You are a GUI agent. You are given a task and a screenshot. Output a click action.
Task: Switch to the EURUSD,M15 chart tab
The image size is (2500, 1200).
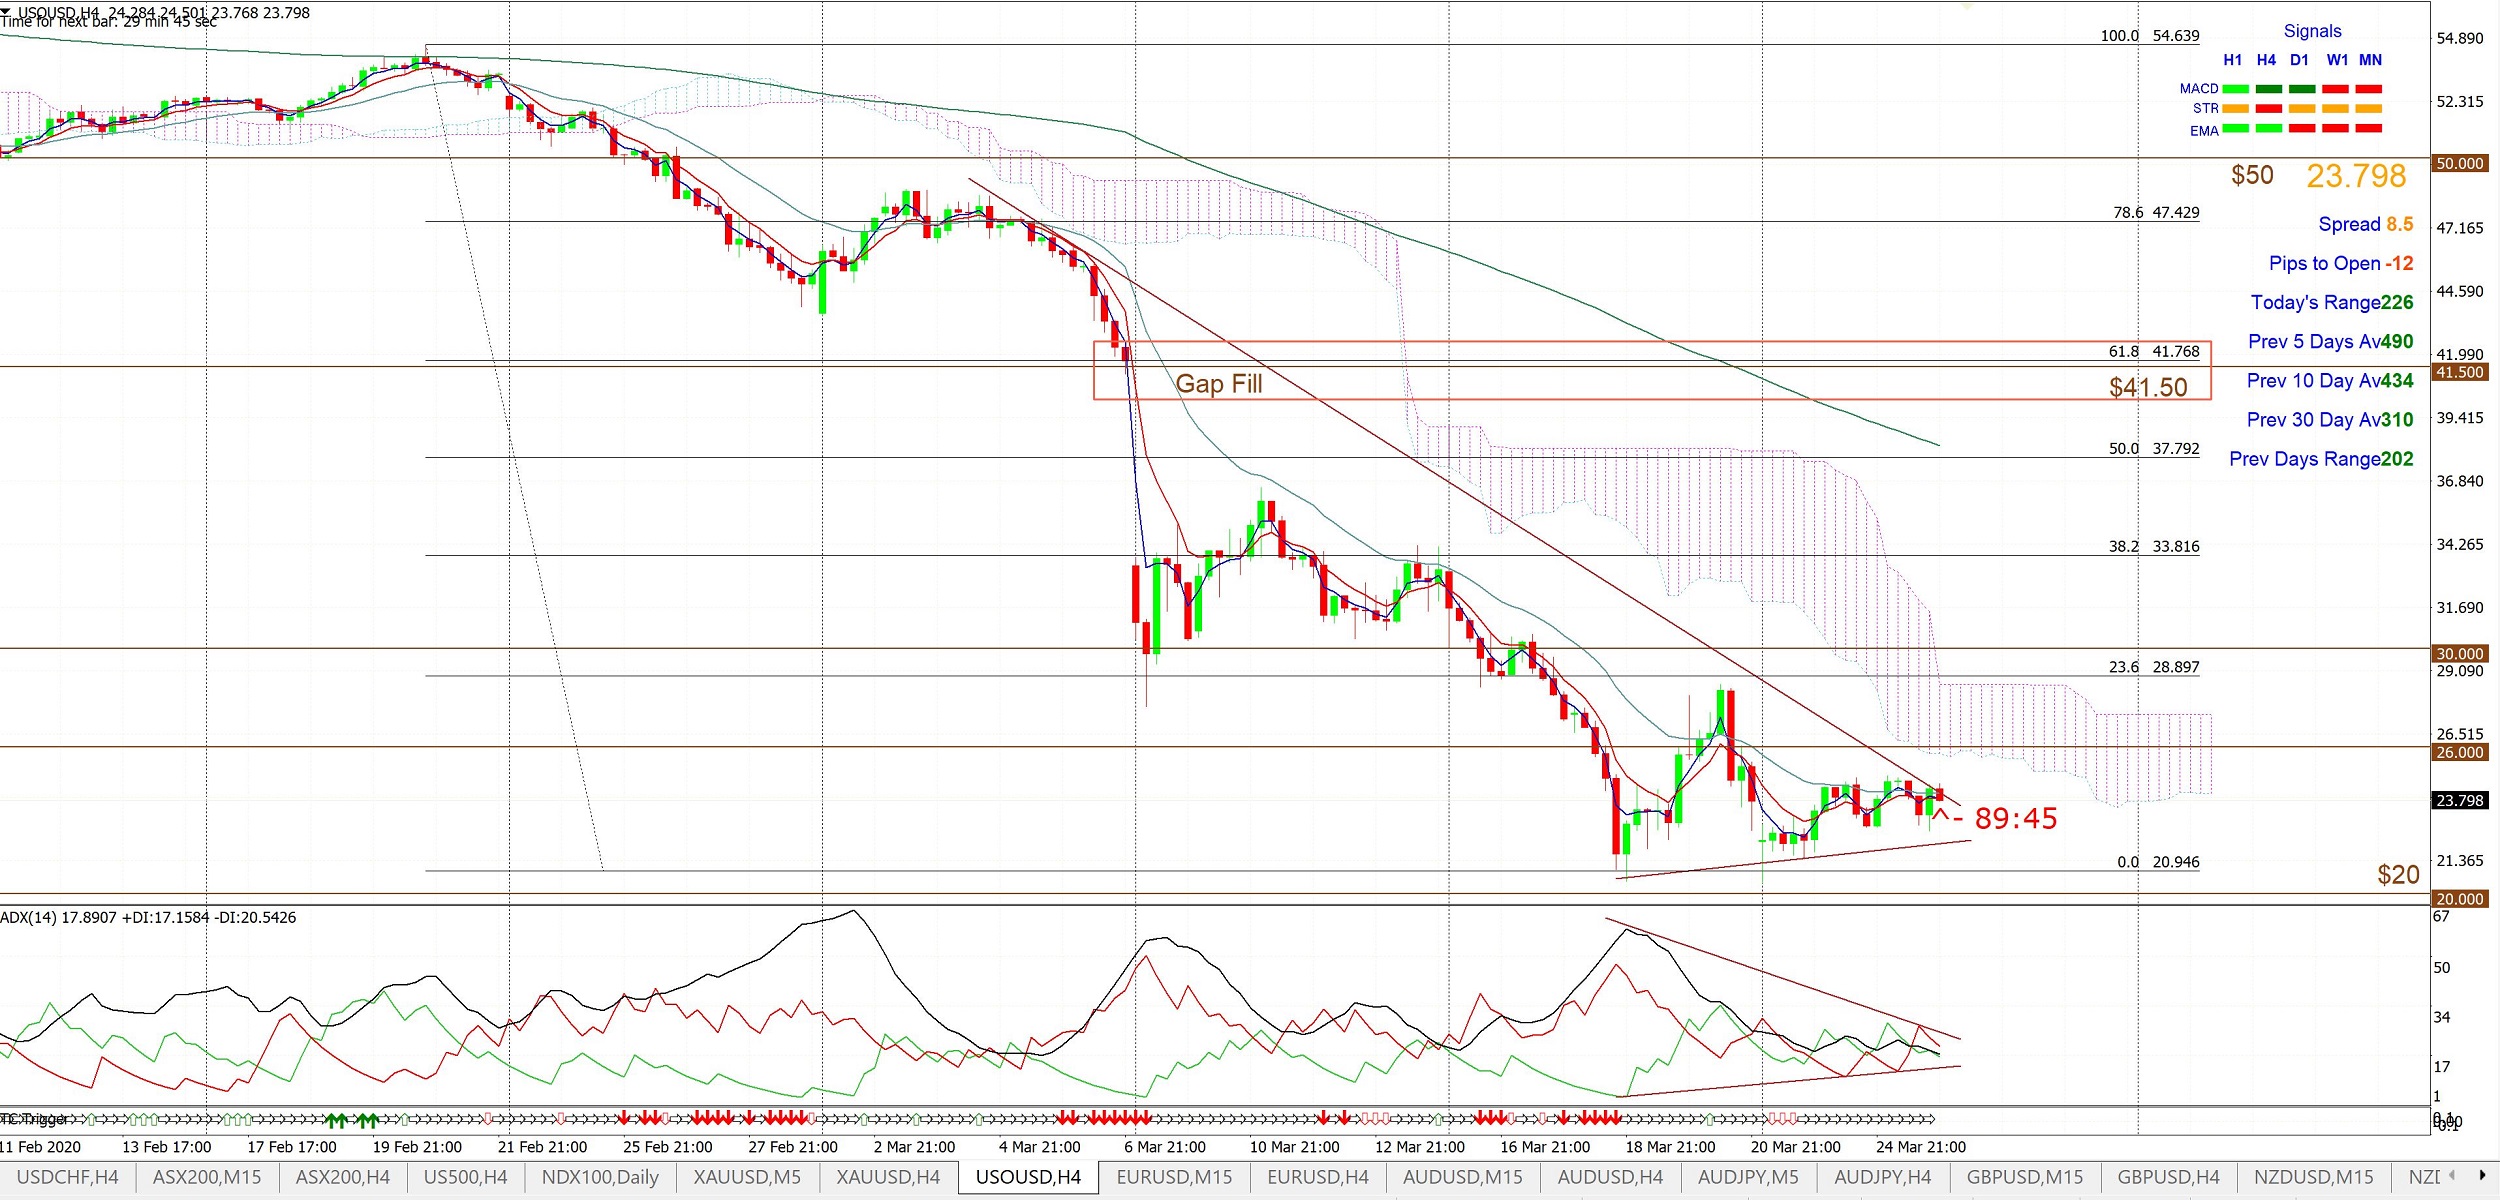1174,1177
